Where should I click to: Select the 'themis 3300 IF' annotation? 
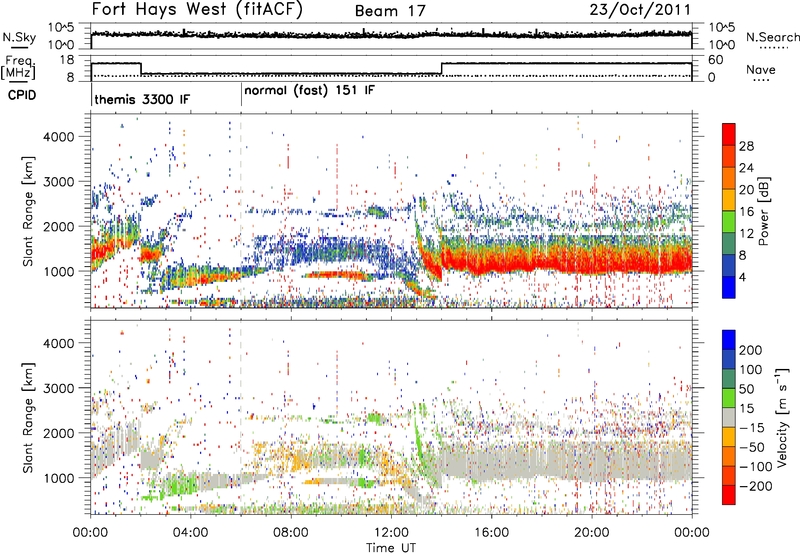142,99
